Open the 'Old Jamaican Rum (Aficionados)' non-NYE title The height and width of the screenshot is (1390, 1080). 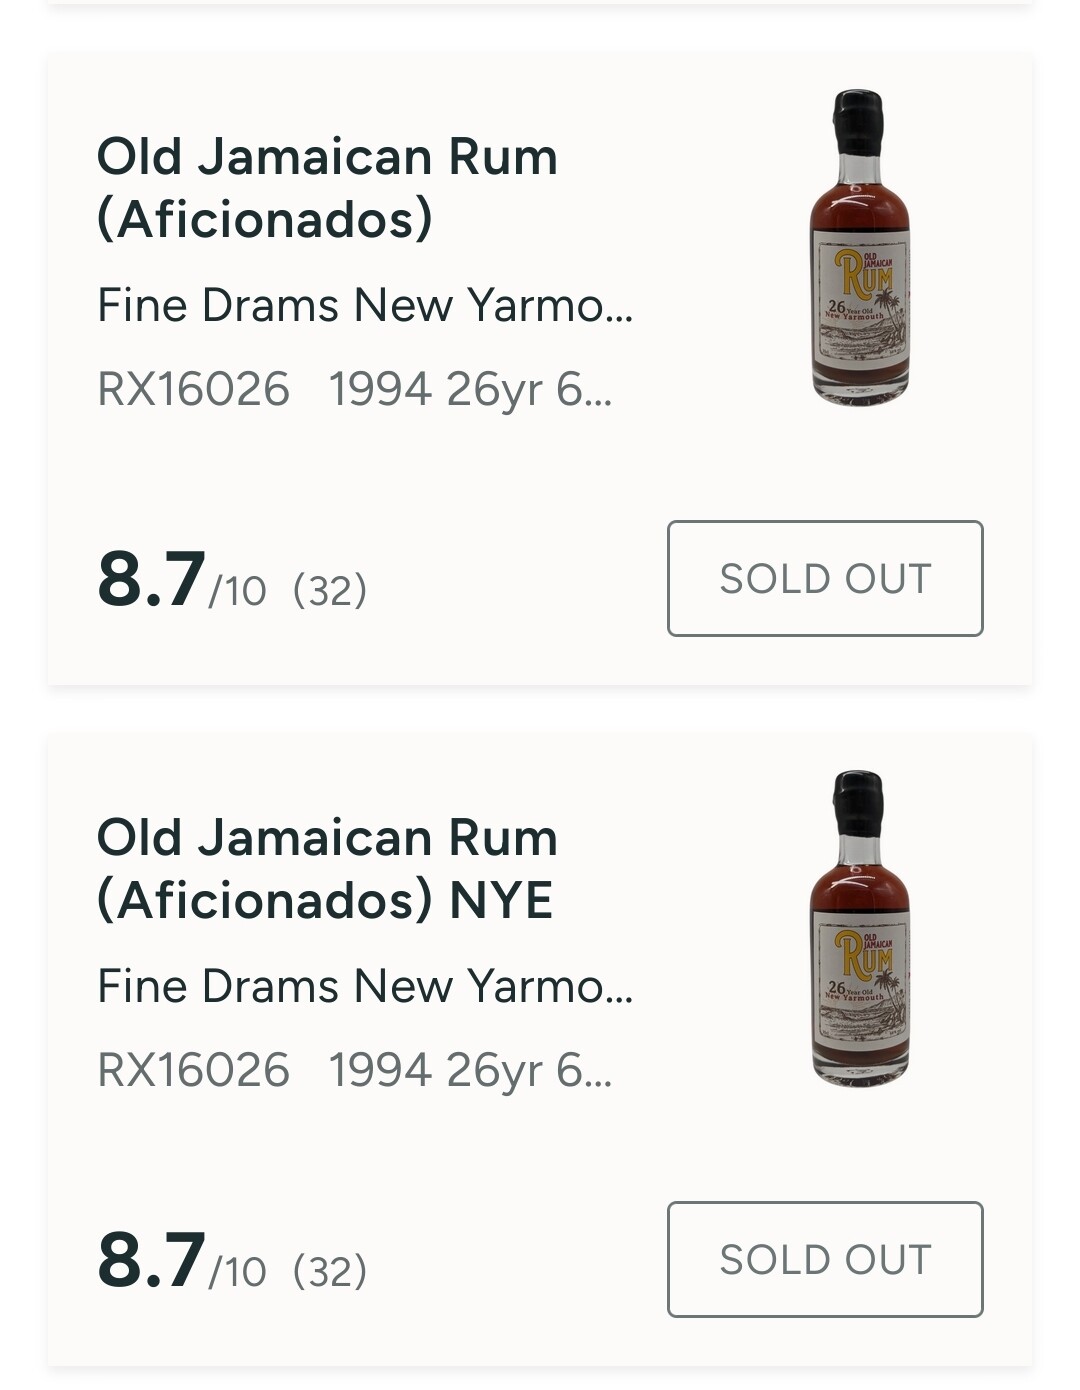point(327,187)
